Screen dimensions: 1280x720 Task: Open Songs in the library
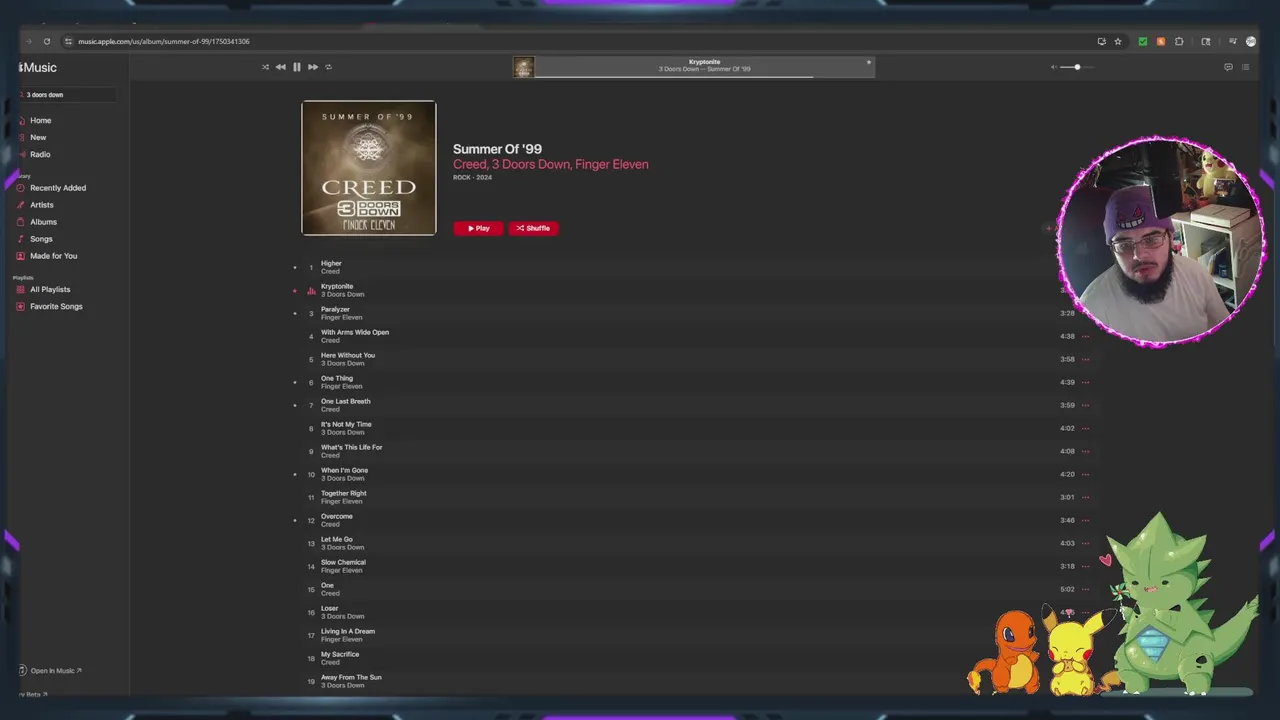point(41,239)
